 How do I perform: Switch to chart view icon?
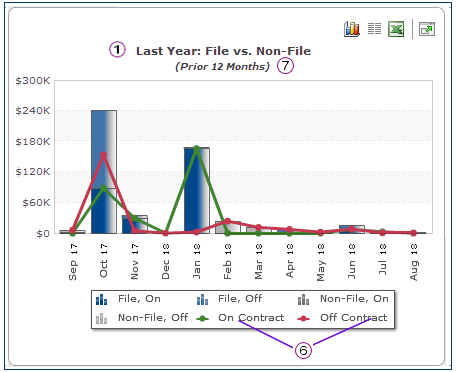[x=352, y=29]
